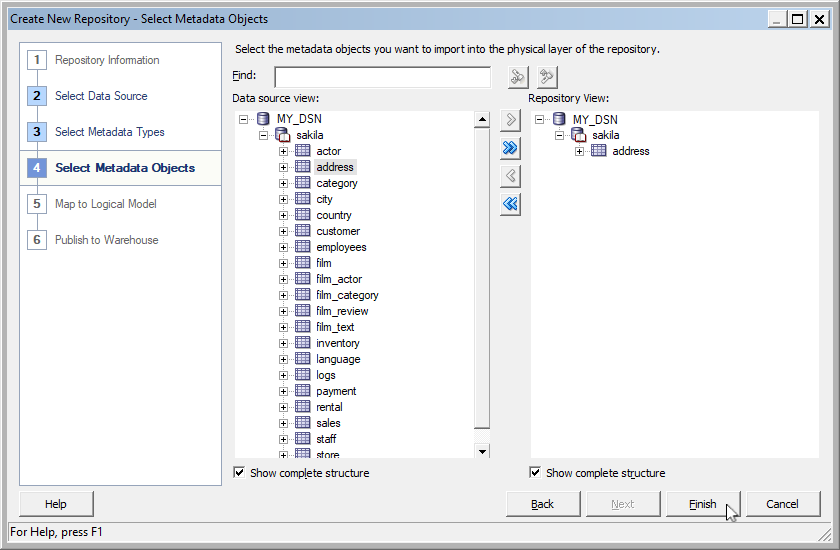Click the disabled Next button
840x550 pixels.
point(622,504)
